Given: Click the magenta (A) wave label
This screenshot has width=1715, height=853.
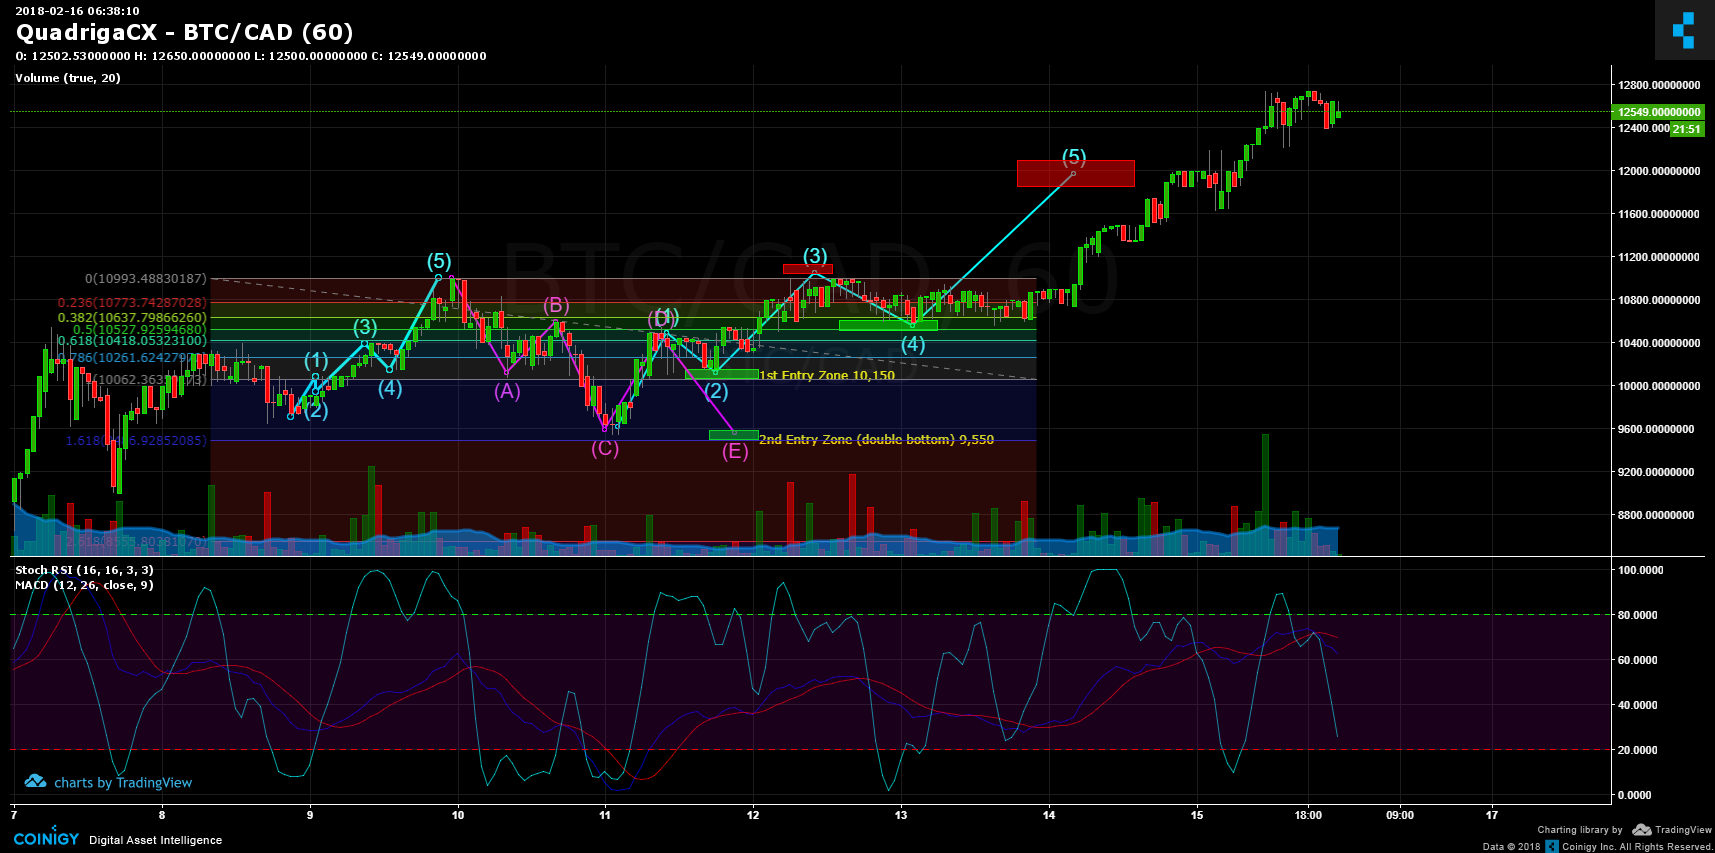Looking at the screenshot, I should coord(507,391).
